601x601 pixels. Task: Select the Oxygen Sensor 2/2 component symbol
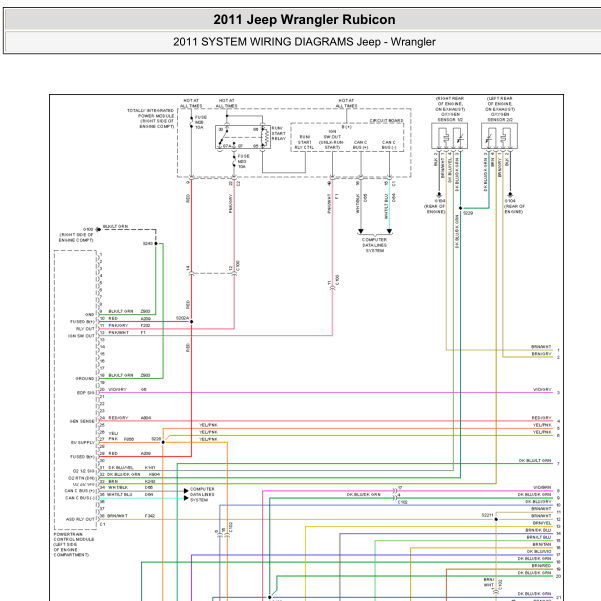[499, 136]
